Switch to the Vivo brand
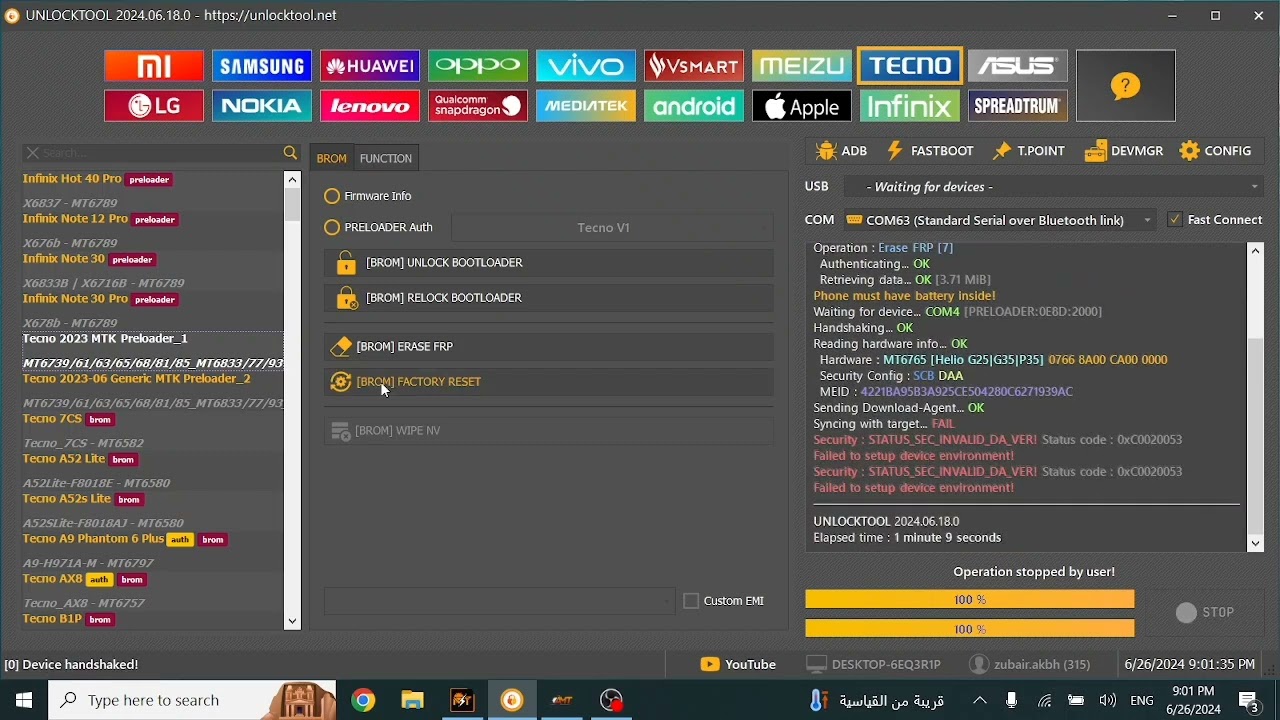The width and height of the screenshot is (1280, 720). click(x=586, y=66)
